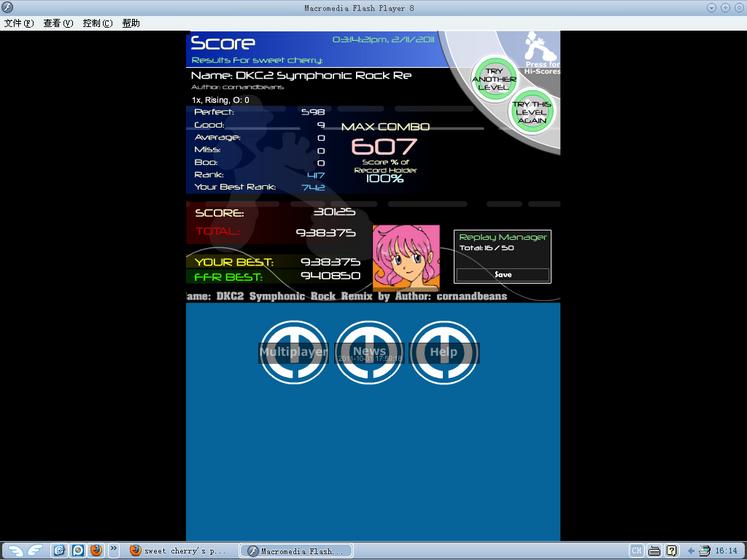This screenshot has height=560, width=747.
Task: Click the Perfect count 598
Action: coord(313,112)
